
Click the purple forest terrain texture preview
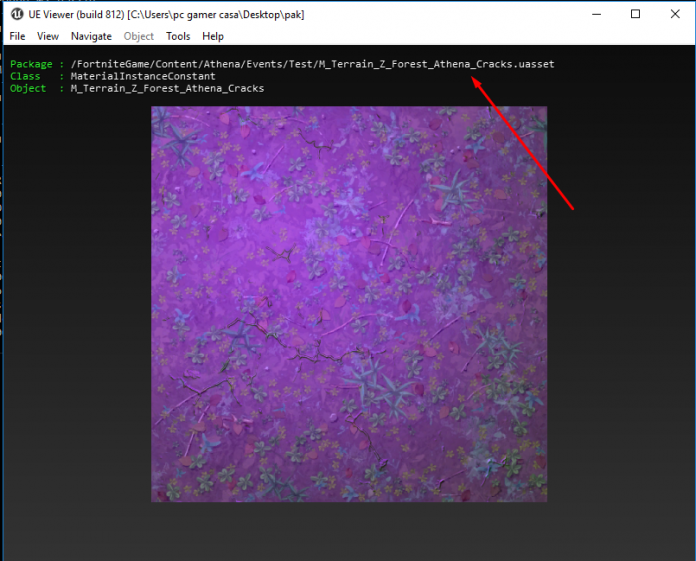[x=349, y=304]
